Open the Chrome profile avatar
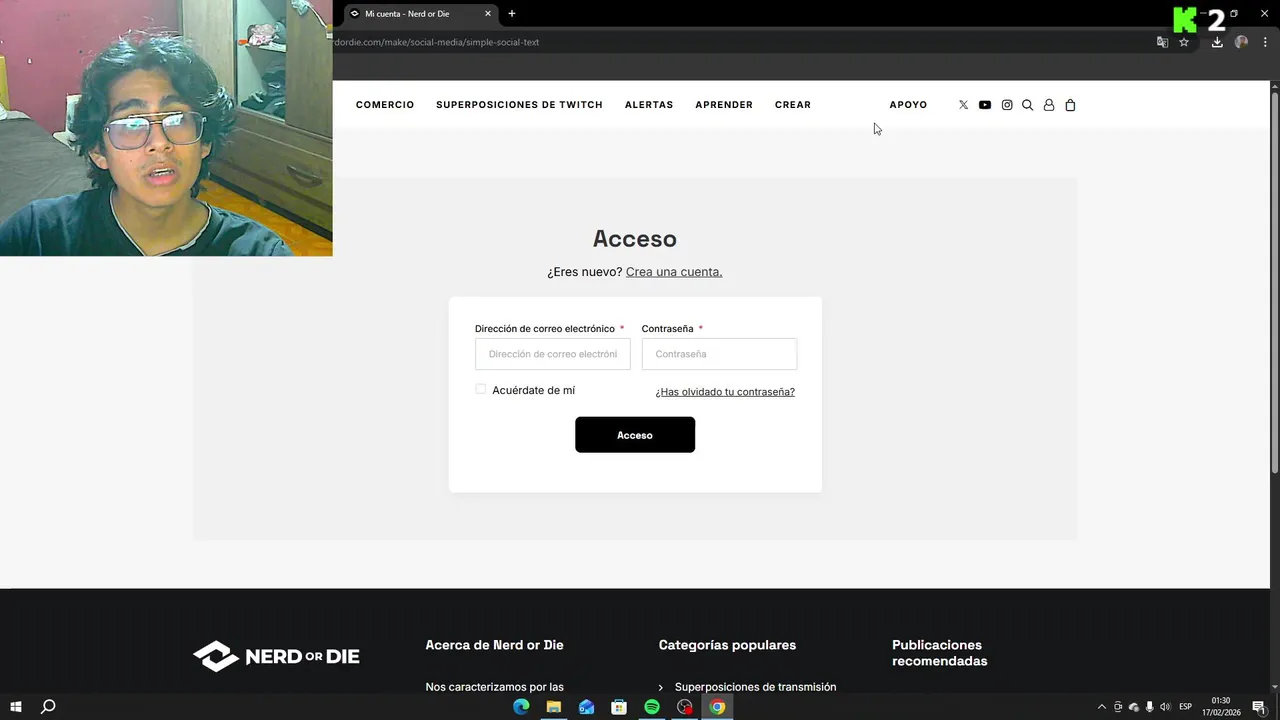 (x=1241, y=42)
